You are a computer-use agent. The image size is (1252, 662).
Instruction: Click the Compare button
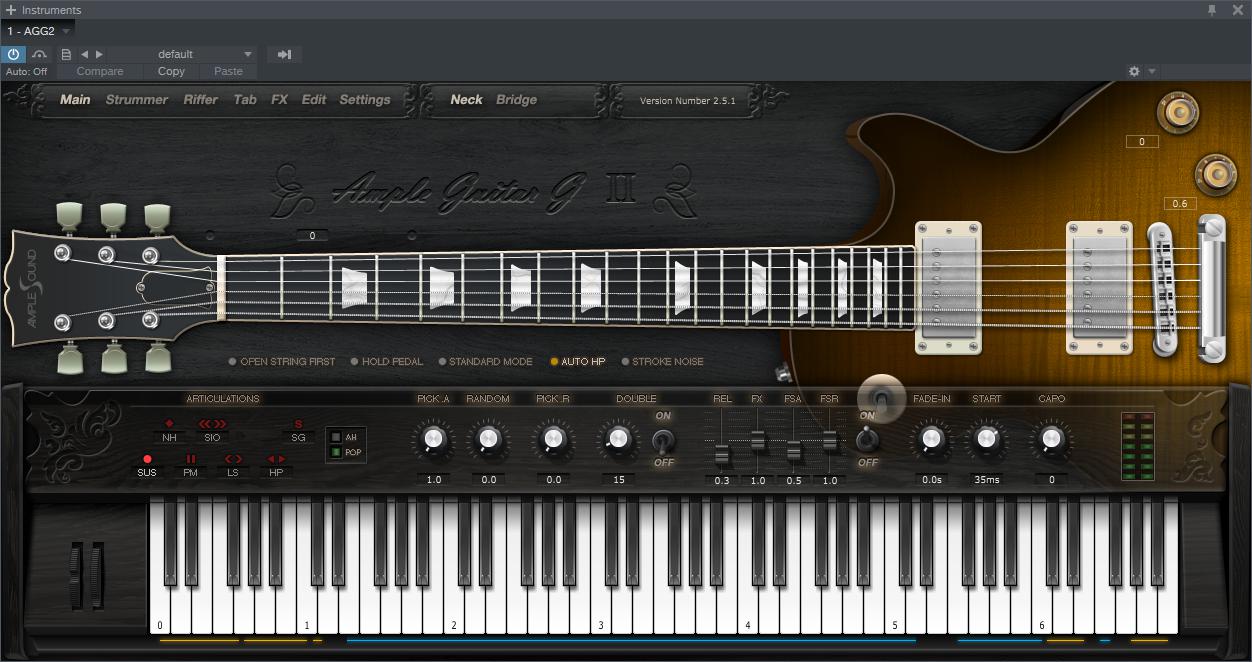100,71
